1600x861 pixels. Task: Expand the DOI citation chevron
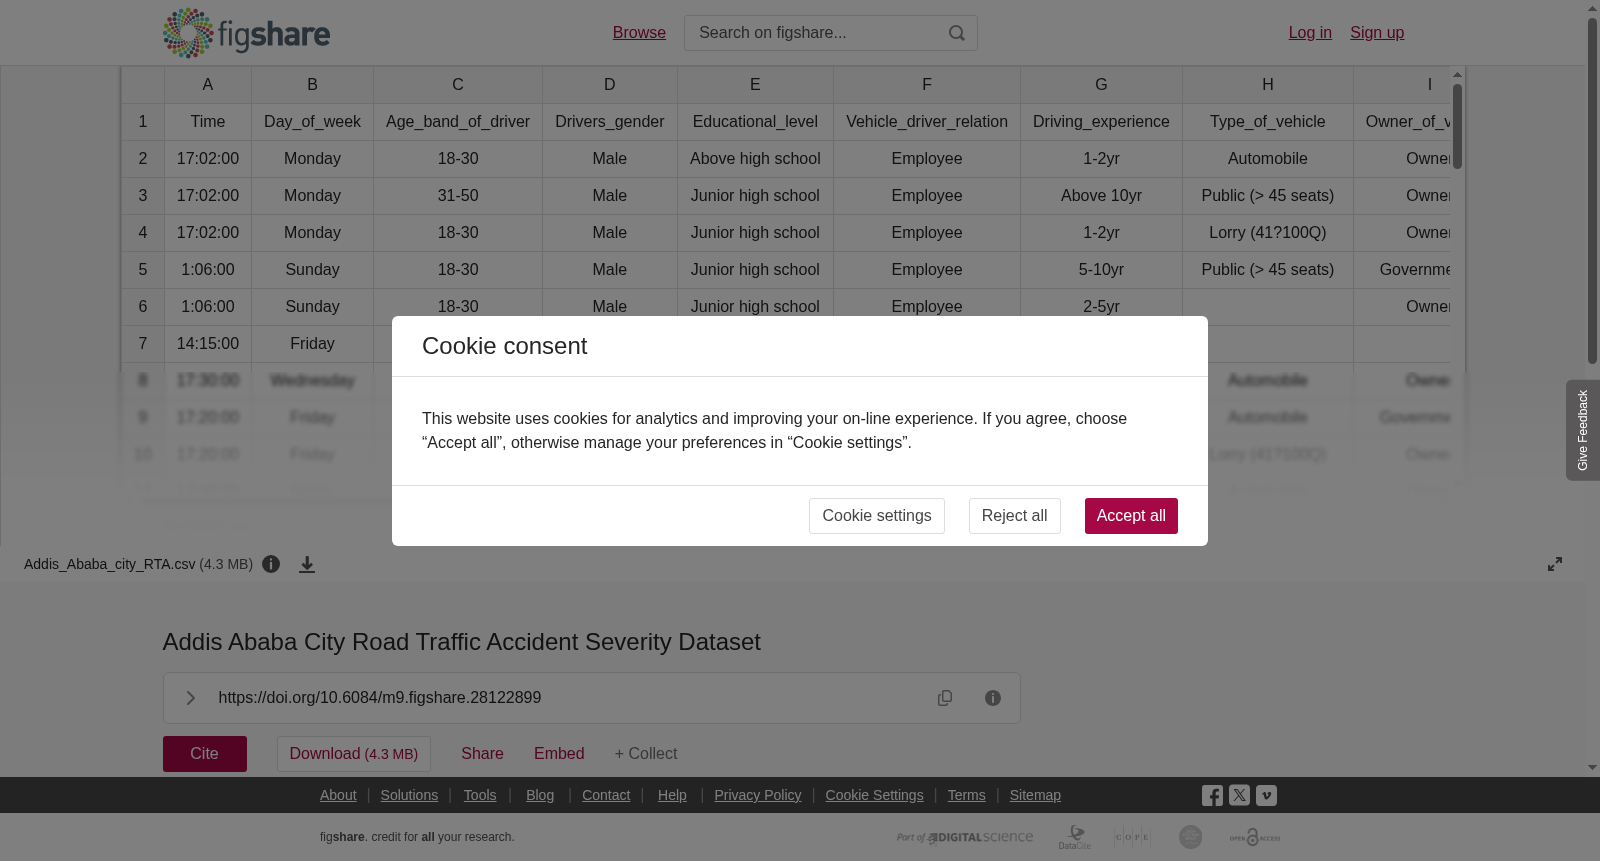tap(190, 698)
